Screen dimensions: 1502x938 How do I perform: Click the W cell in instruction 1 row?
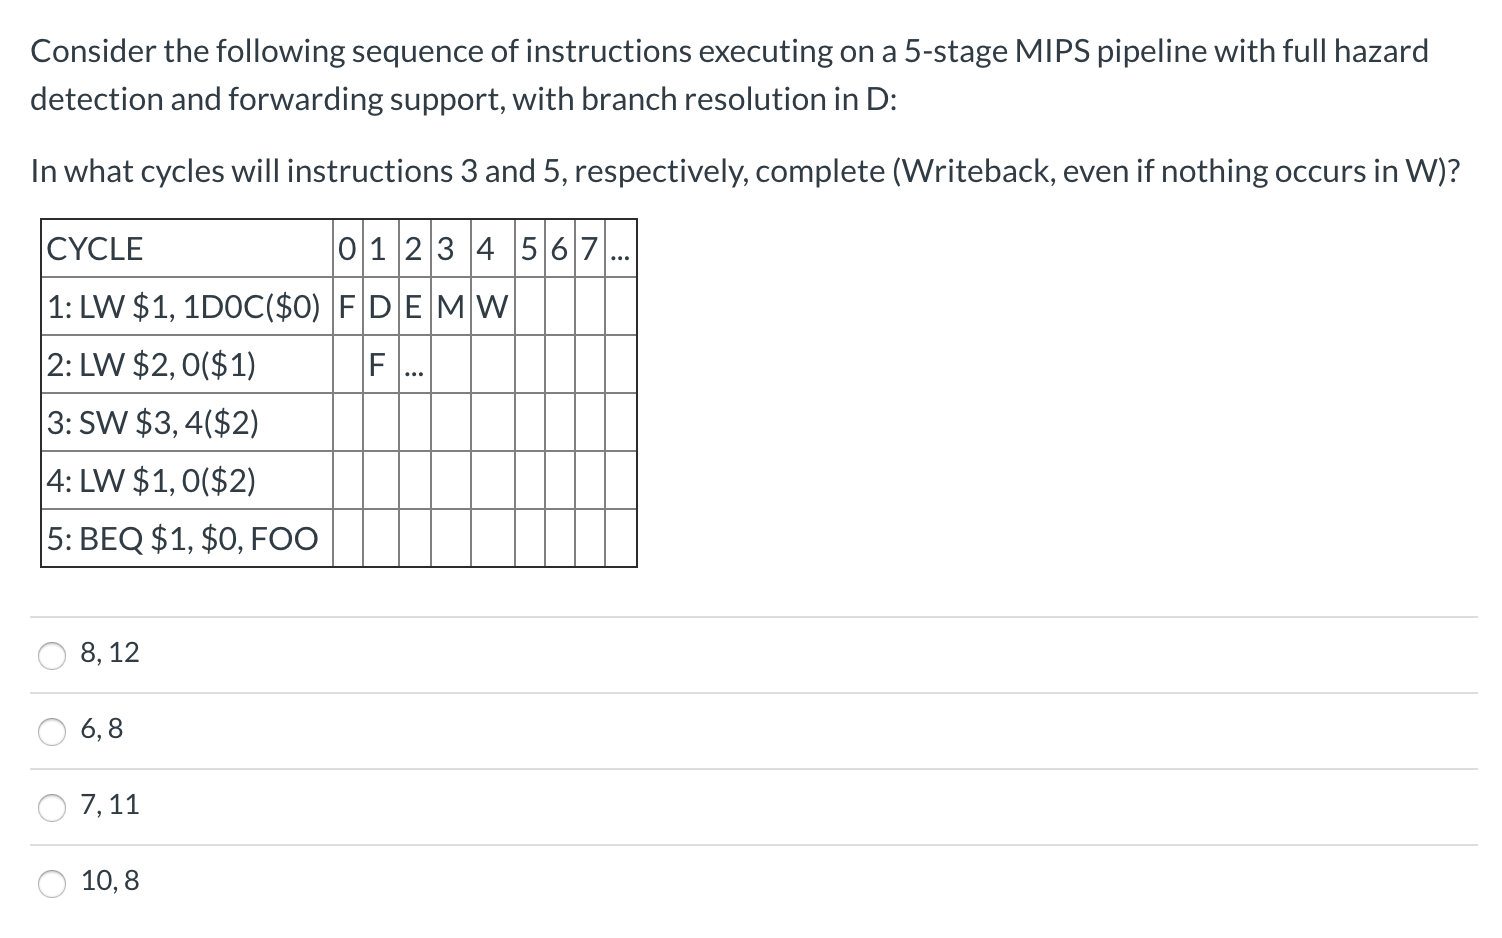[493, 307]
